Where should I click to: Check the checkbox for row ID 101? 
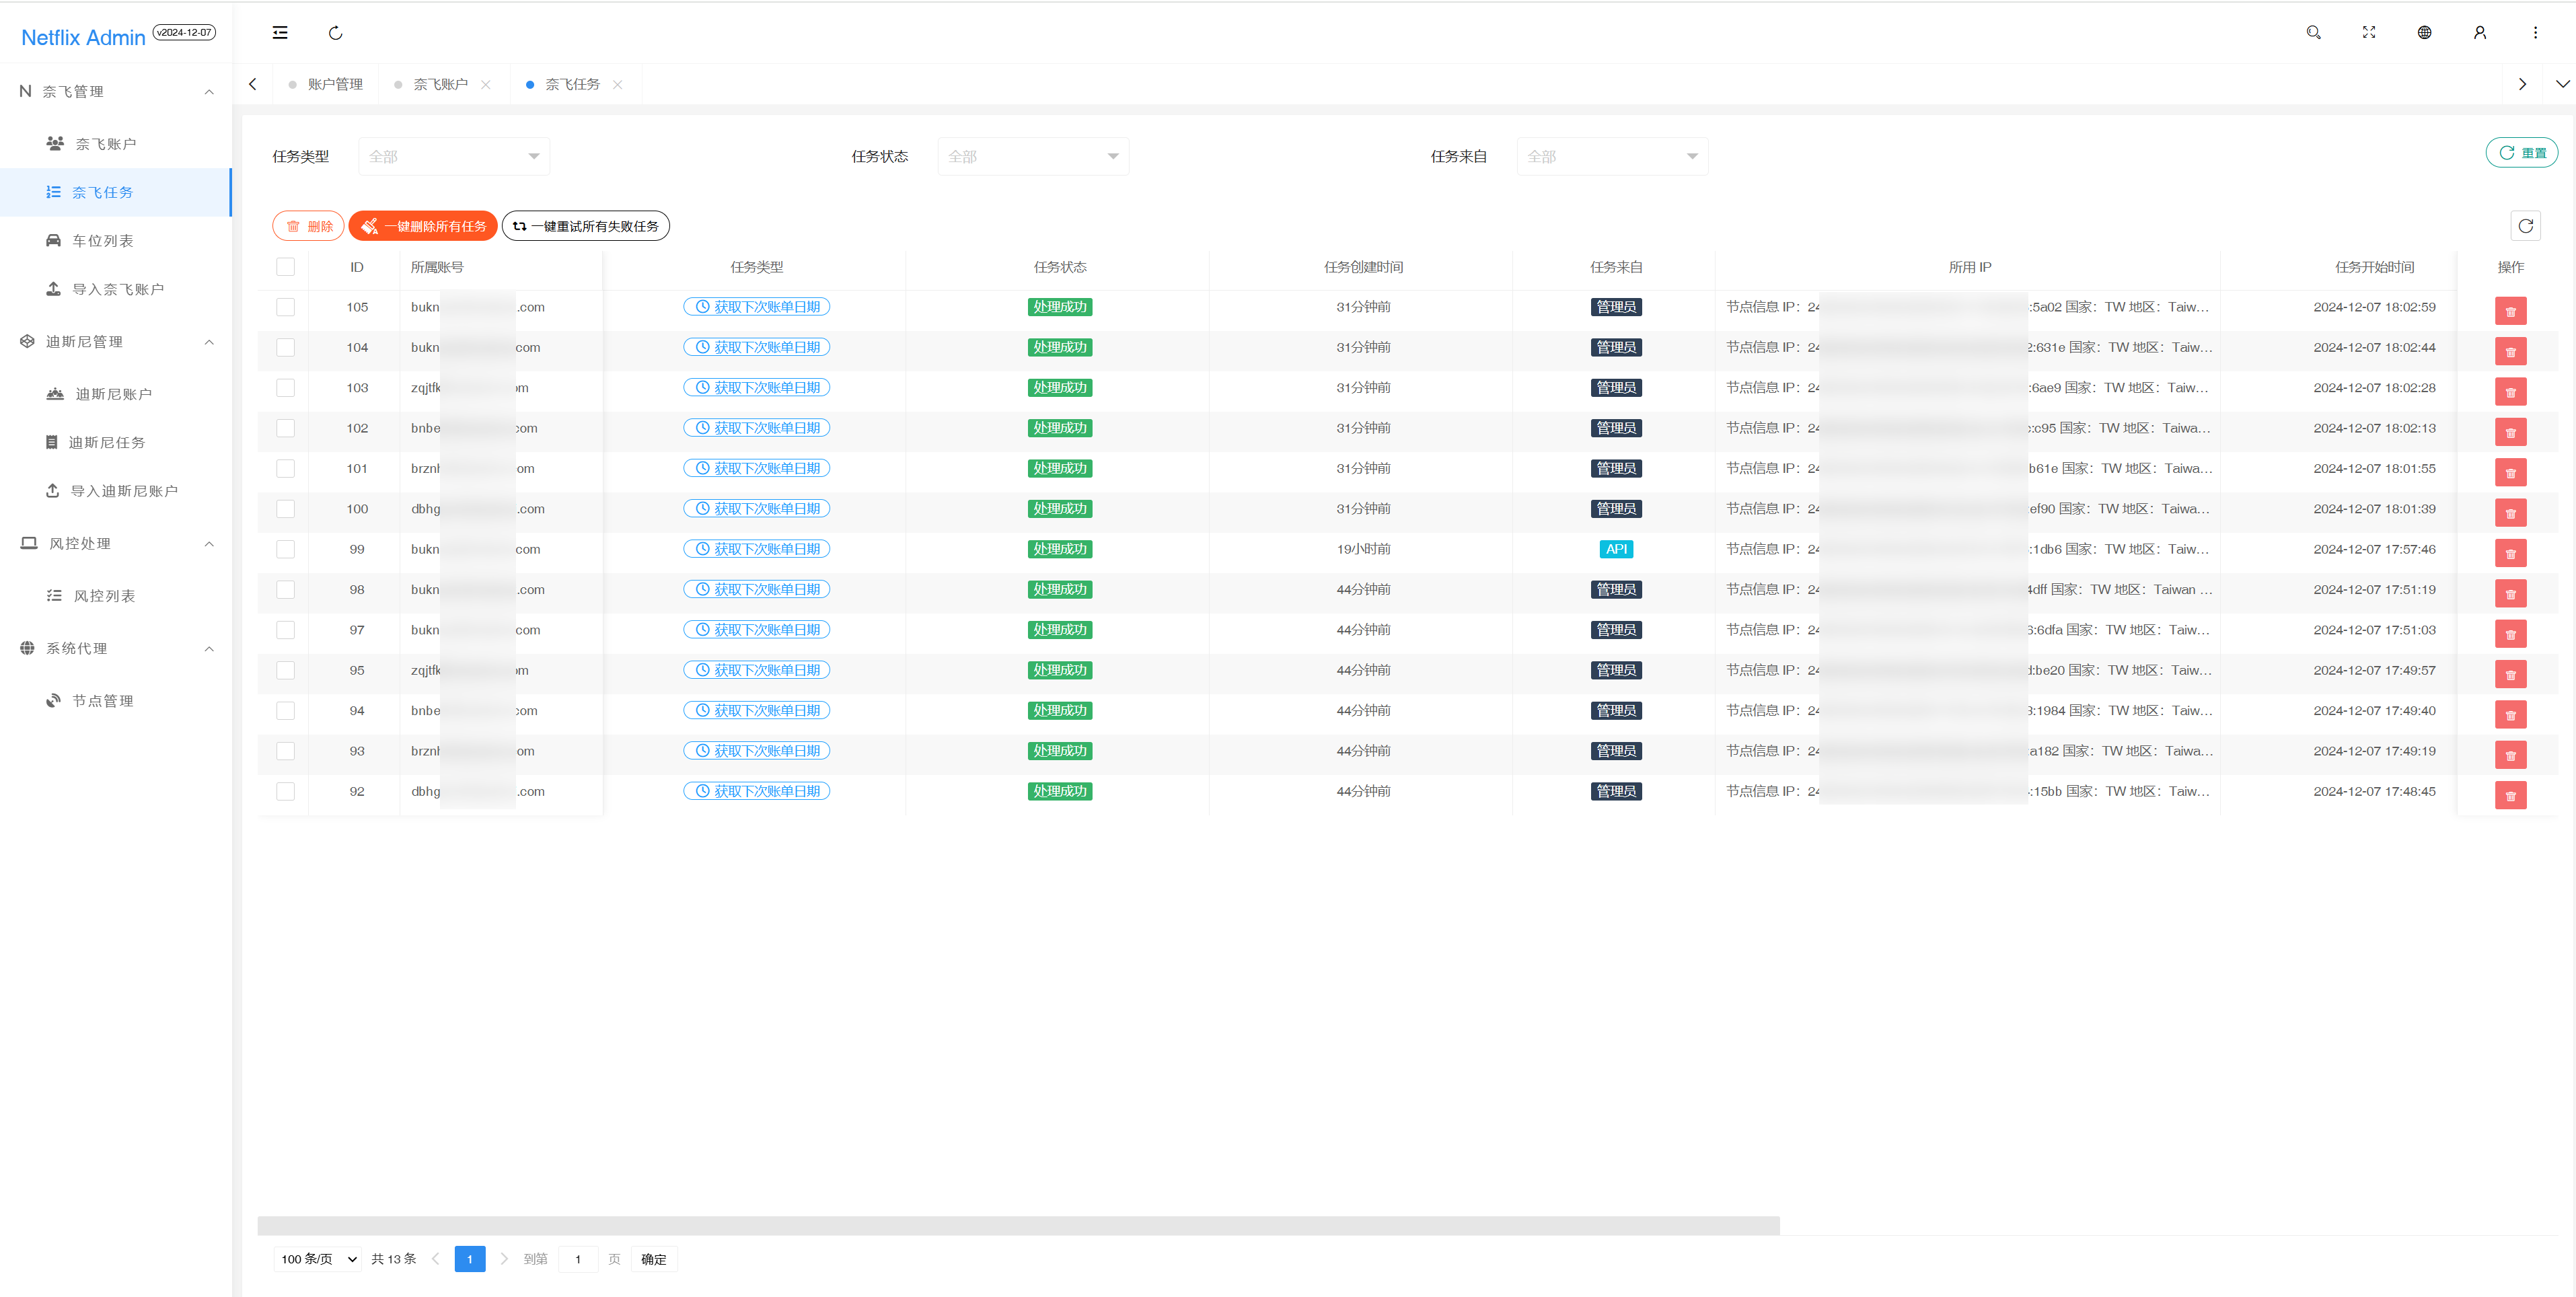pos(286,468)
